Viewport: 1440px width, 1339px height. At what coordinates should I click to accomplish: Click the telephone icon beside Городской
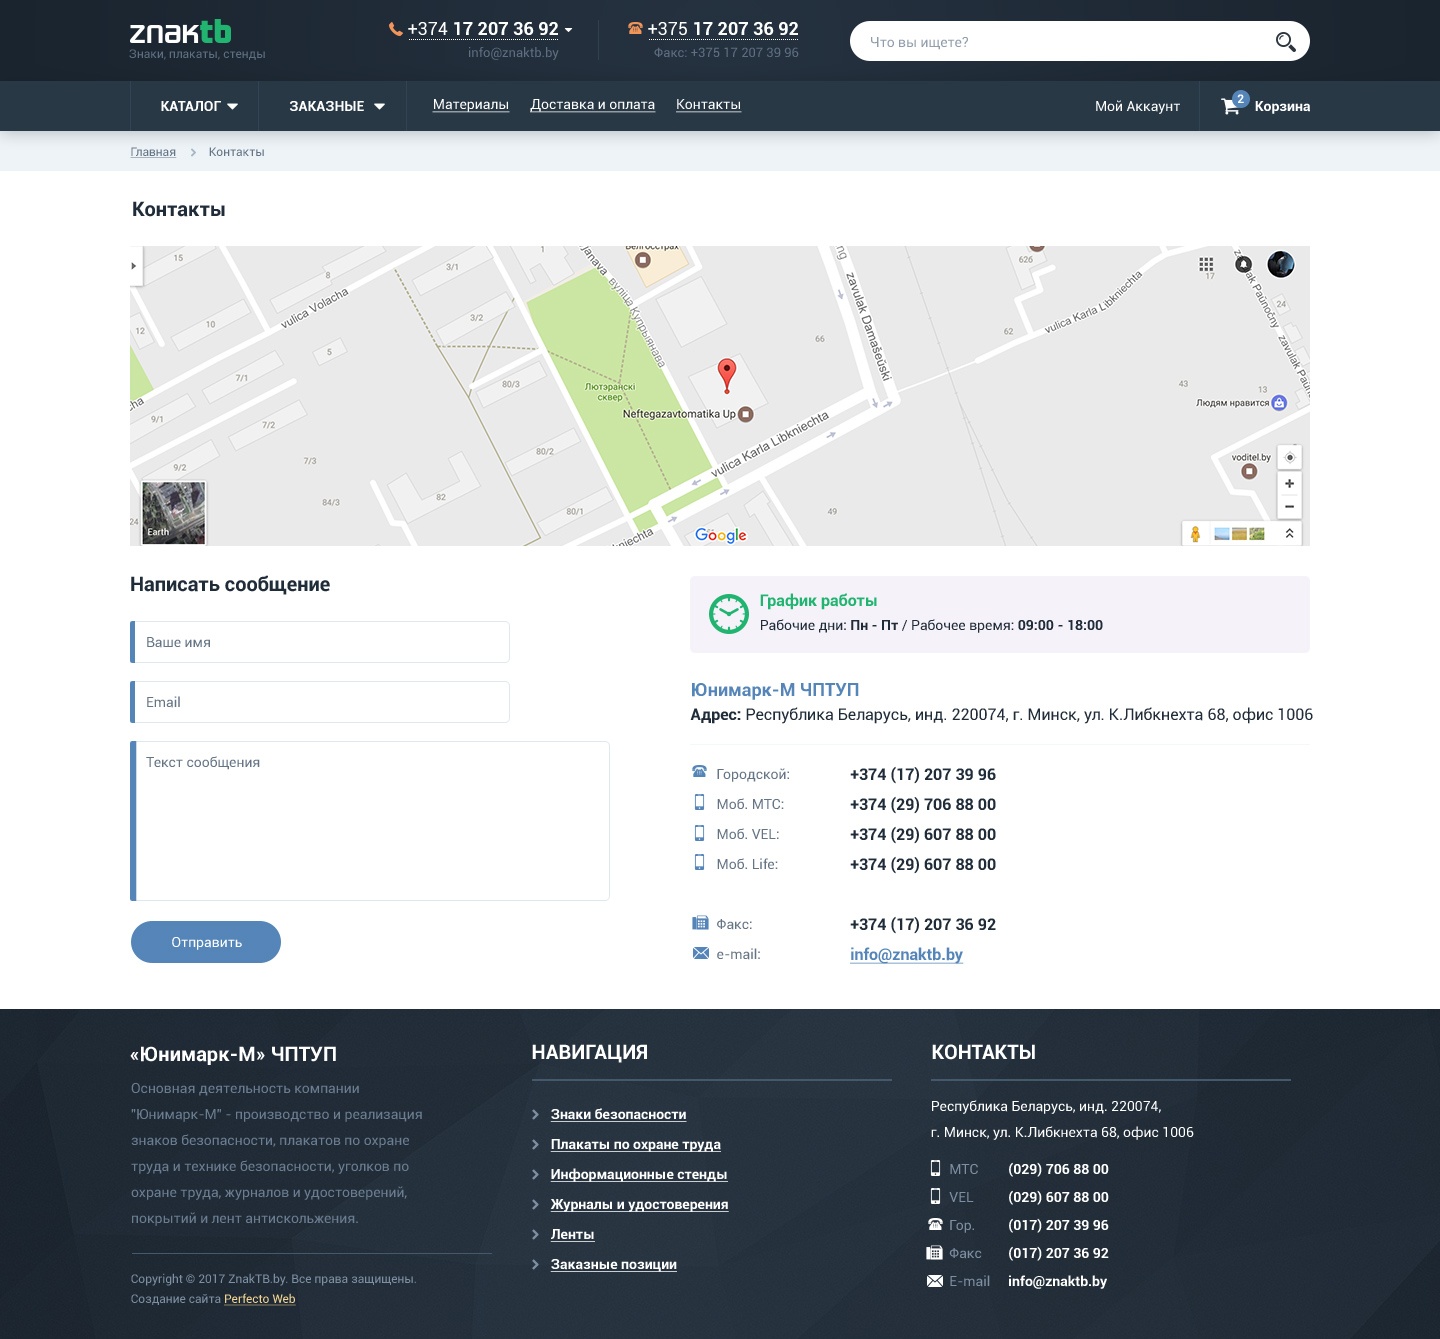tap(700, 771)
